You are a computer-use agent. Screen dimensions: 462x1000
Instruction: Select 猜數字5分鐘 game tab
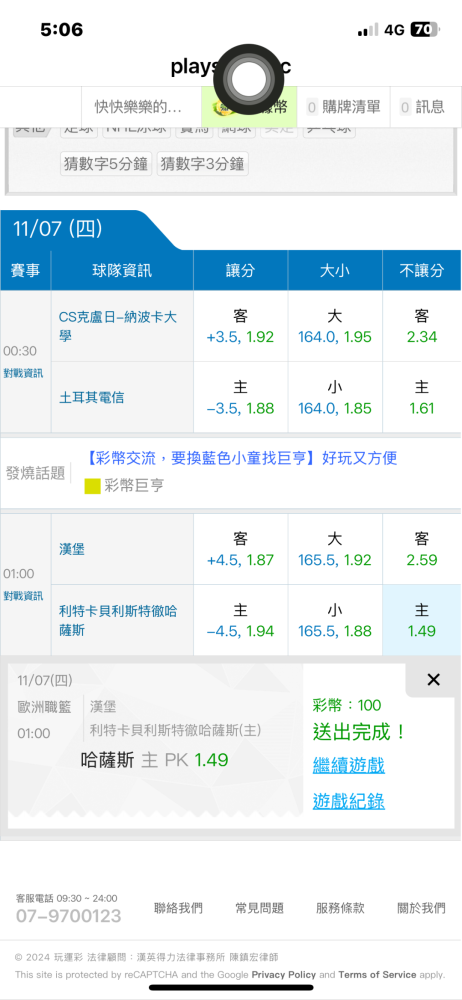pyautogui.click(x=107, y=164)
